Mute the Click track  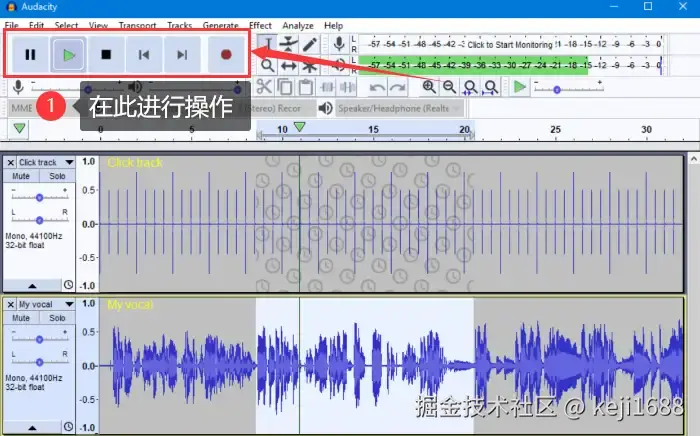(21, 176)
